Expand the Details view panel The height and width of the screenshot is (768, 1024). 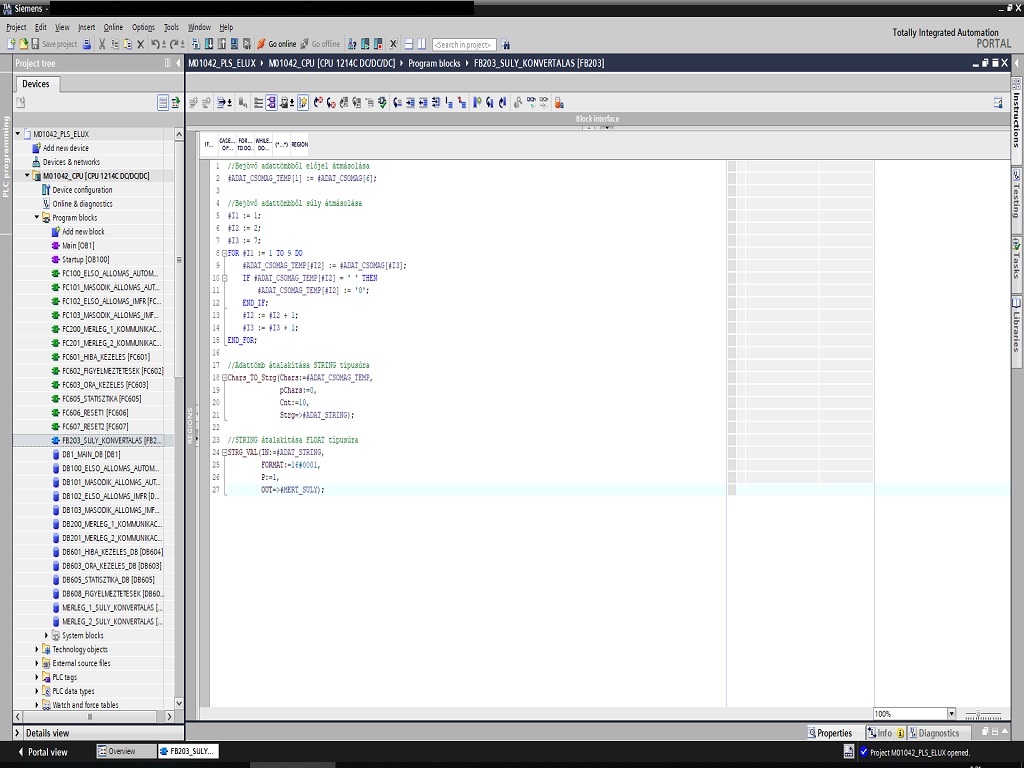(18, 733)
